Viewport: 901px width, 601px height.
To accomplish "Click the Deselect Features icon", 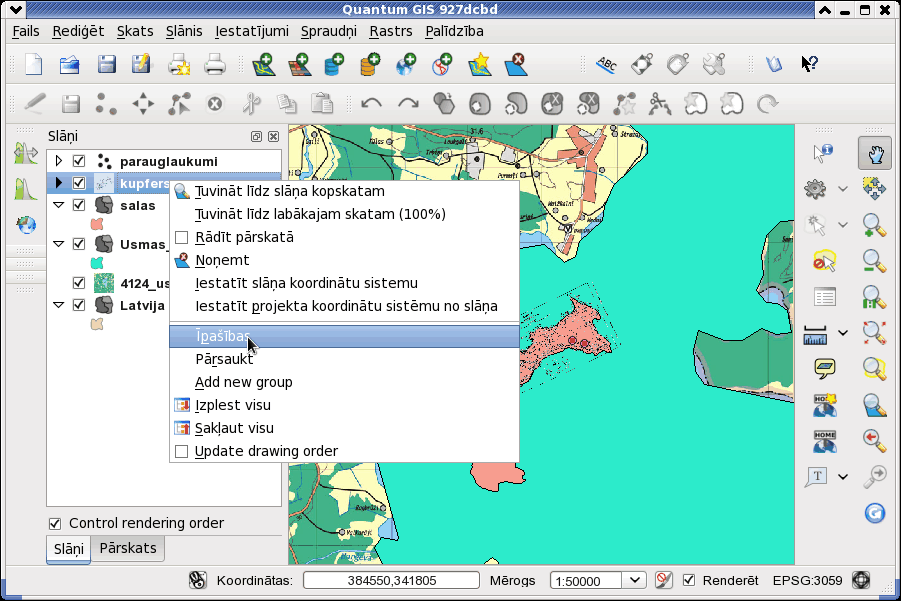I will [x=824, y=261].
